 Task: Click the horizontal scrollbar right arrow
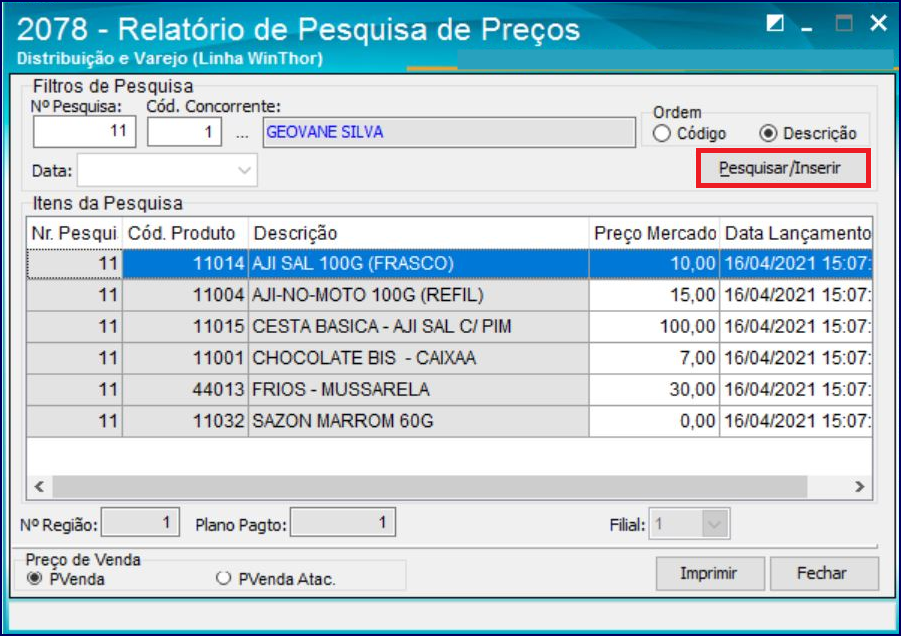[860, 487]
